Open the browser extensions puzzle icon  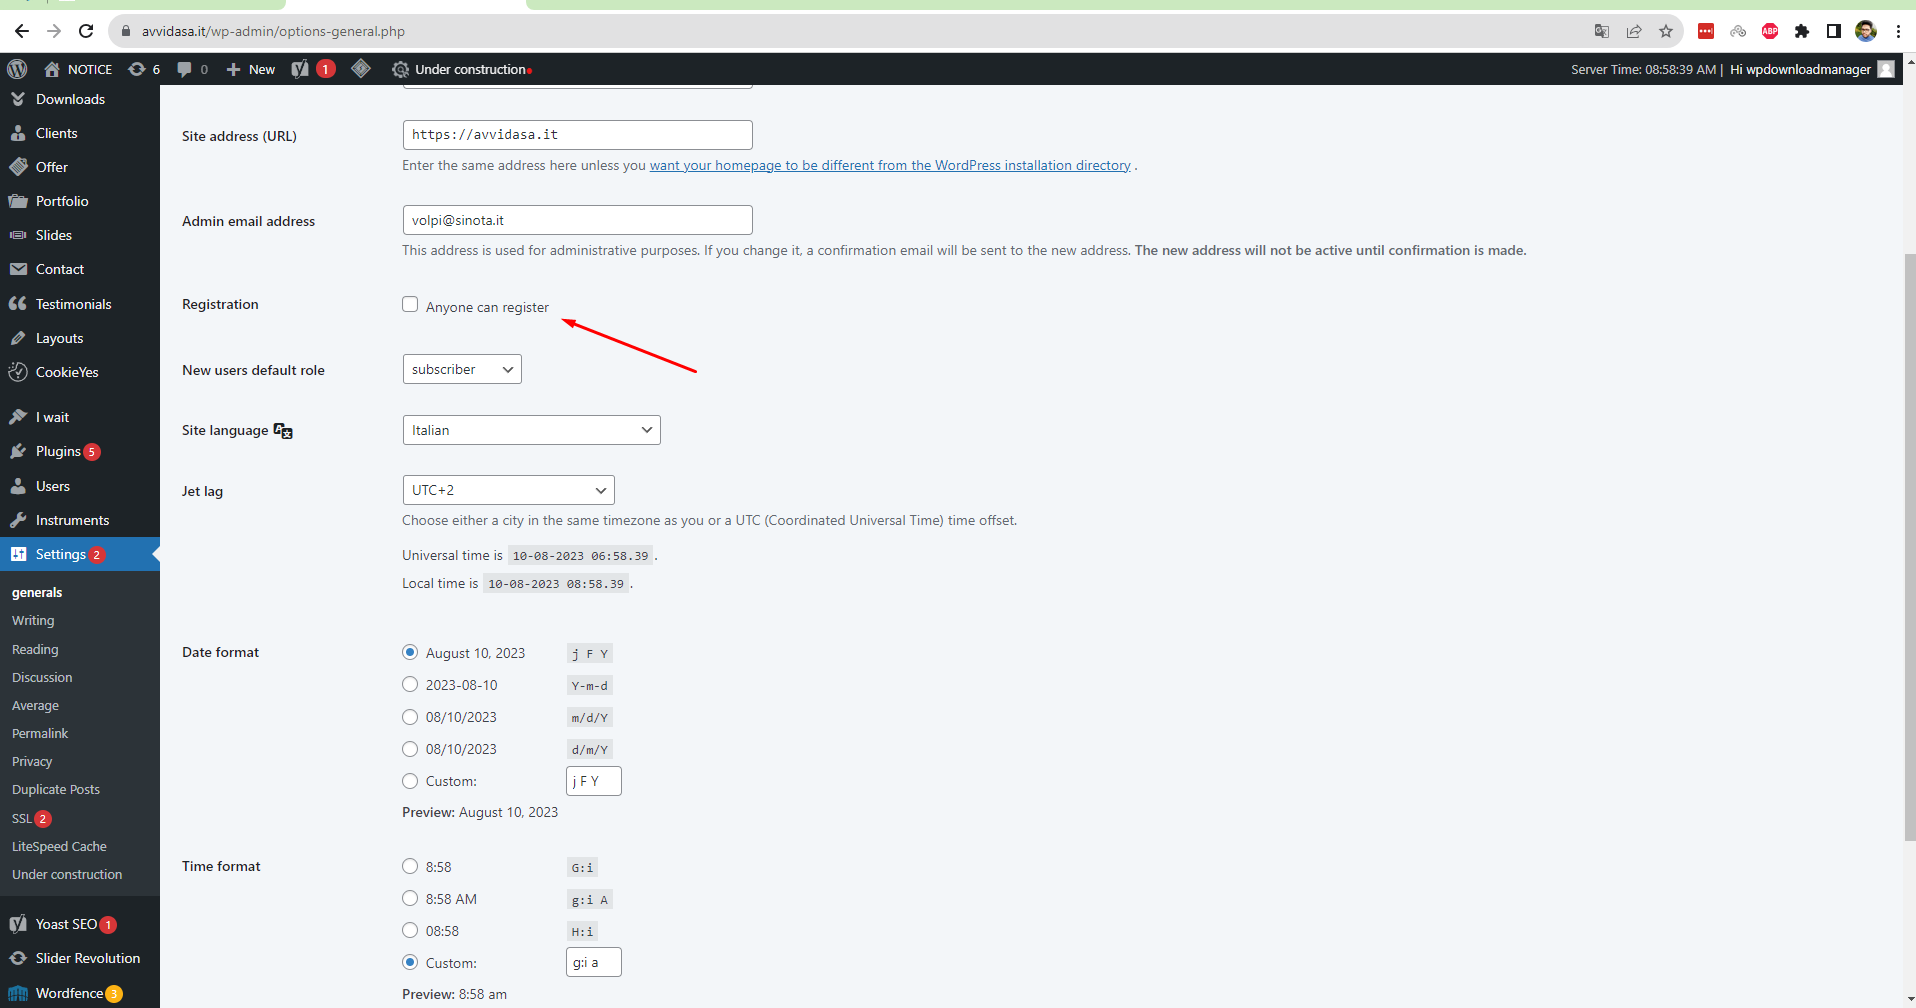[x=1802, y=31]
